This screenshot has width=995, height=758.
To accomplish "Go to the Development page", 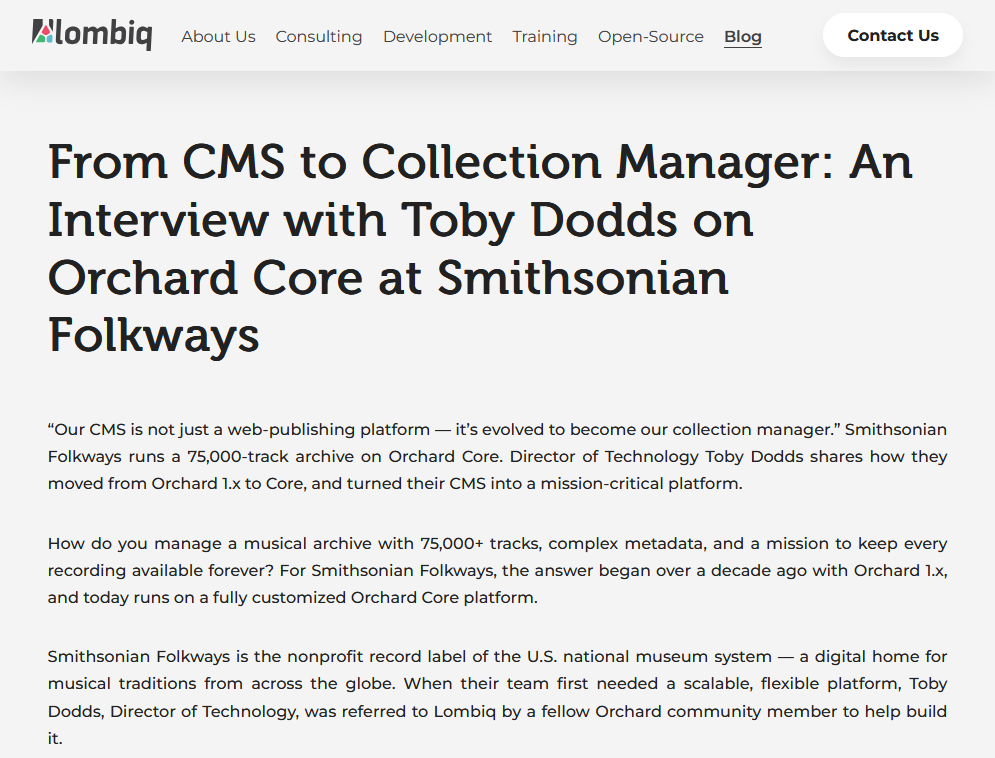I will click(x=437, y=37).
